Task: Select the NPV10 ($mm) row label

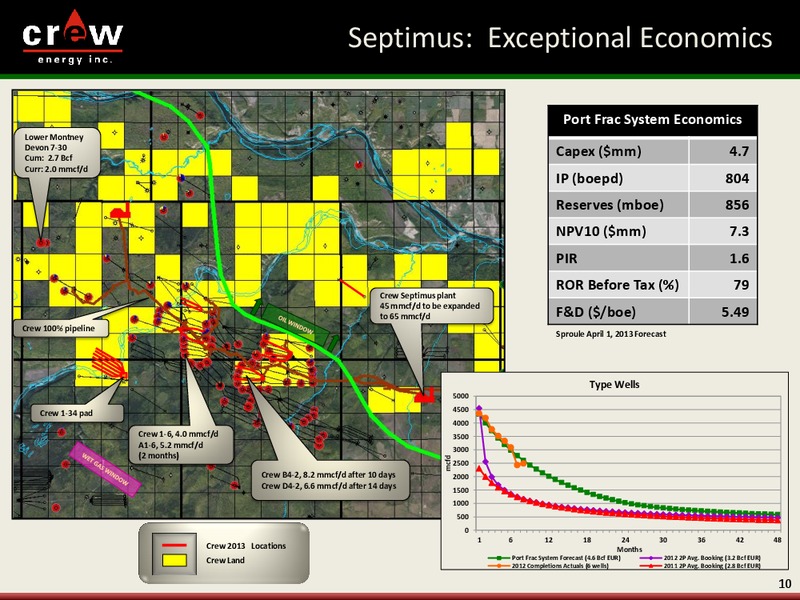Action: point(601,232)
